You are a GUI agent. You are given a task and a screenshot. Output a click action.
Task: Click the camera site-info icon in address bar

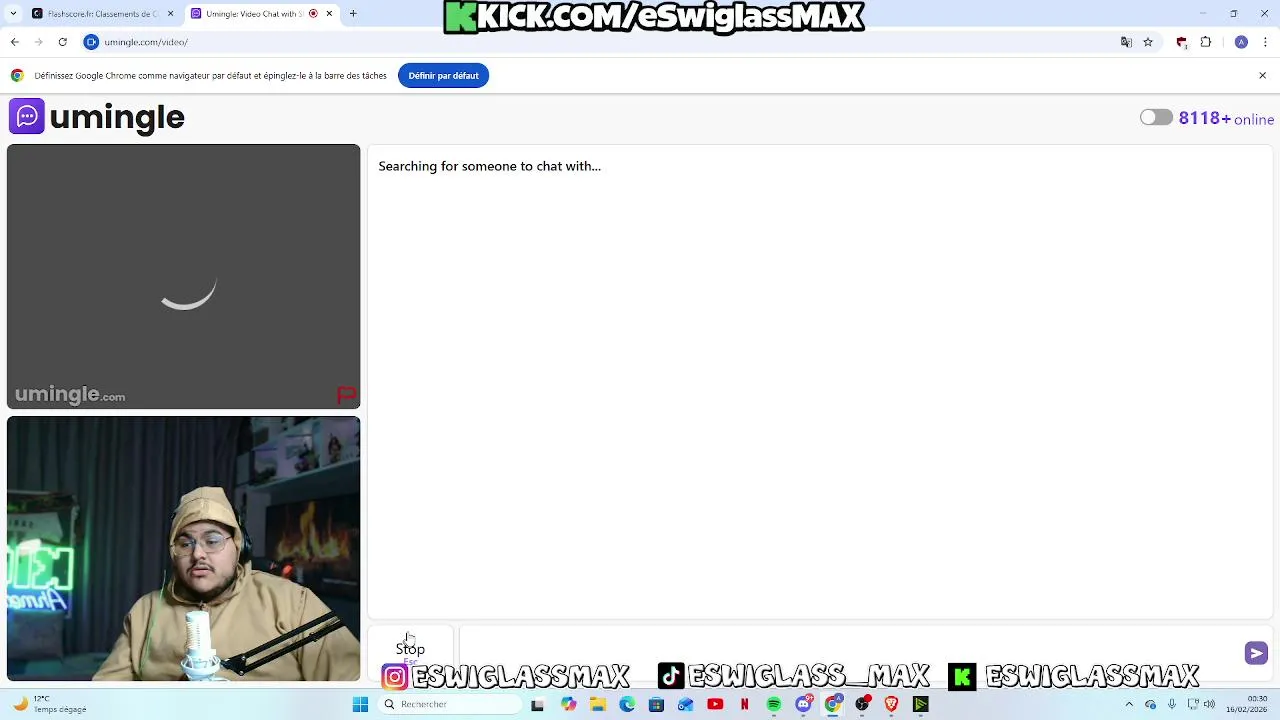[x=91, y=42]
